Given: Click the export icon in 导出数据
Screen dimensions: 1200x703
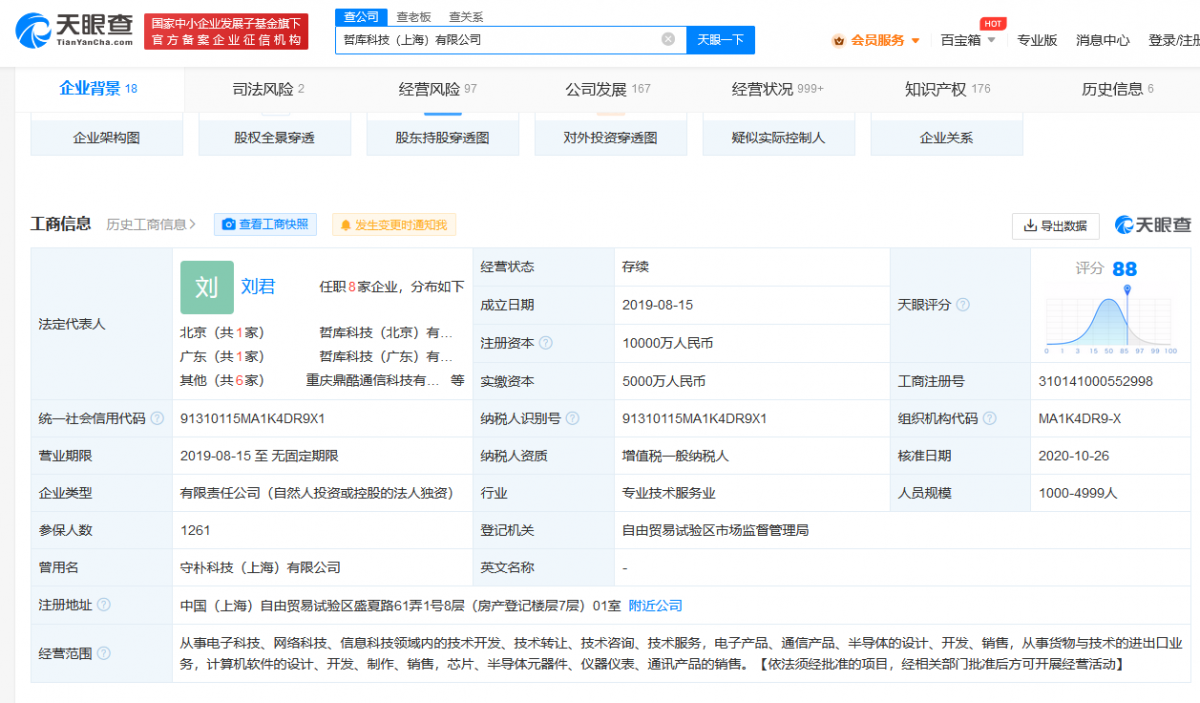Looking at the screenshot, I should point(1029,226).
